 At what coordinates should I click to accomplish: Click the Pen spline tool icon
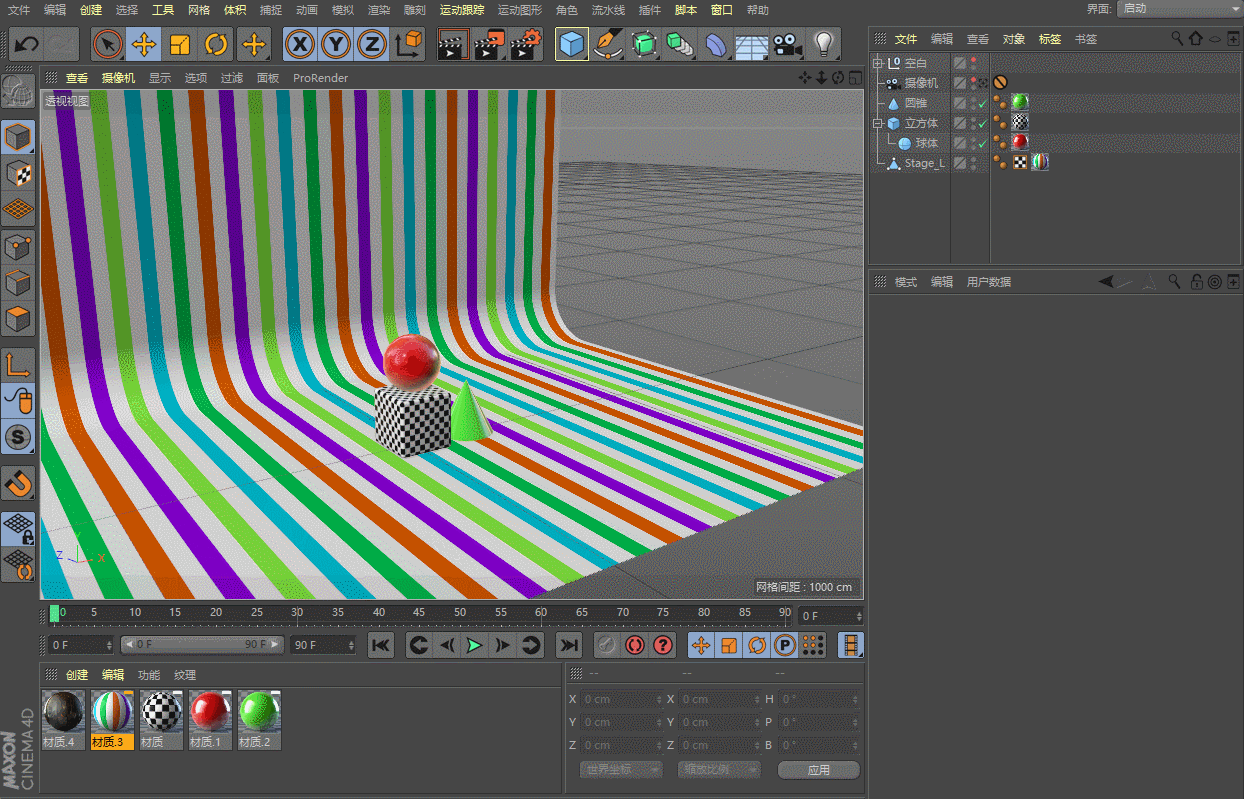click(x=608, y=45)
